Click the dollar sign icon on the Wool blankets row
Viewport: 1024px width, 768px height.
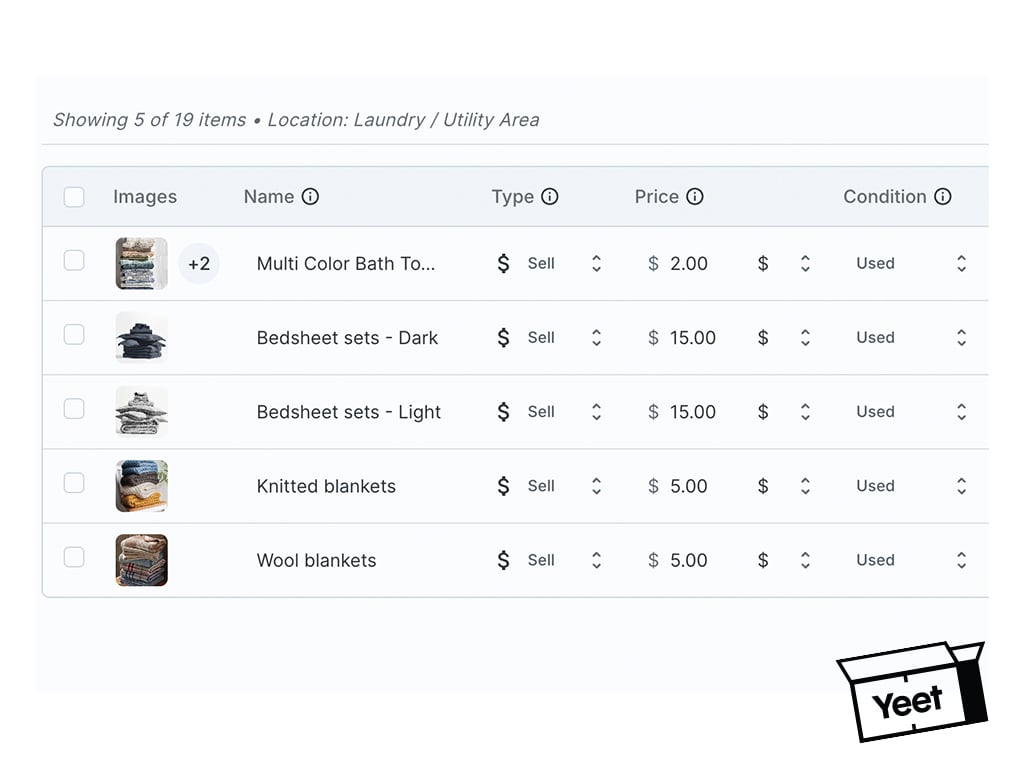503,560
